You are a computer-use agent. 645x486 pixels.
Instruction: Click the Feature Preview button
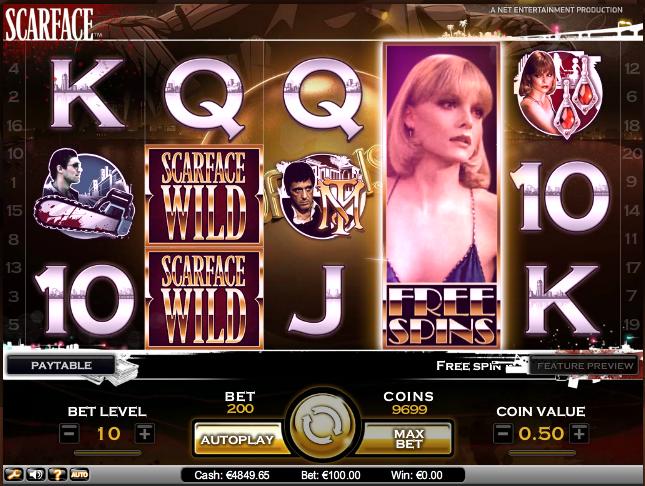(x=585, y=365)
